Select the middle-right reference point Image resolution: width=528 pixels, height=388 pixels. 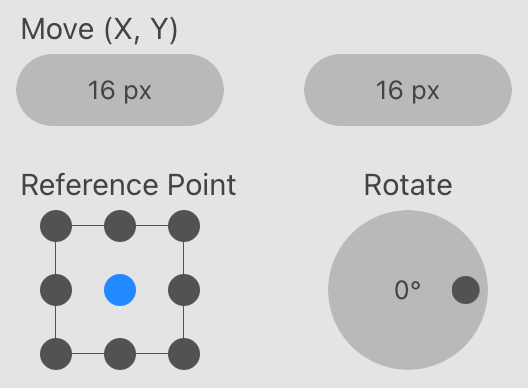[184, 290]
